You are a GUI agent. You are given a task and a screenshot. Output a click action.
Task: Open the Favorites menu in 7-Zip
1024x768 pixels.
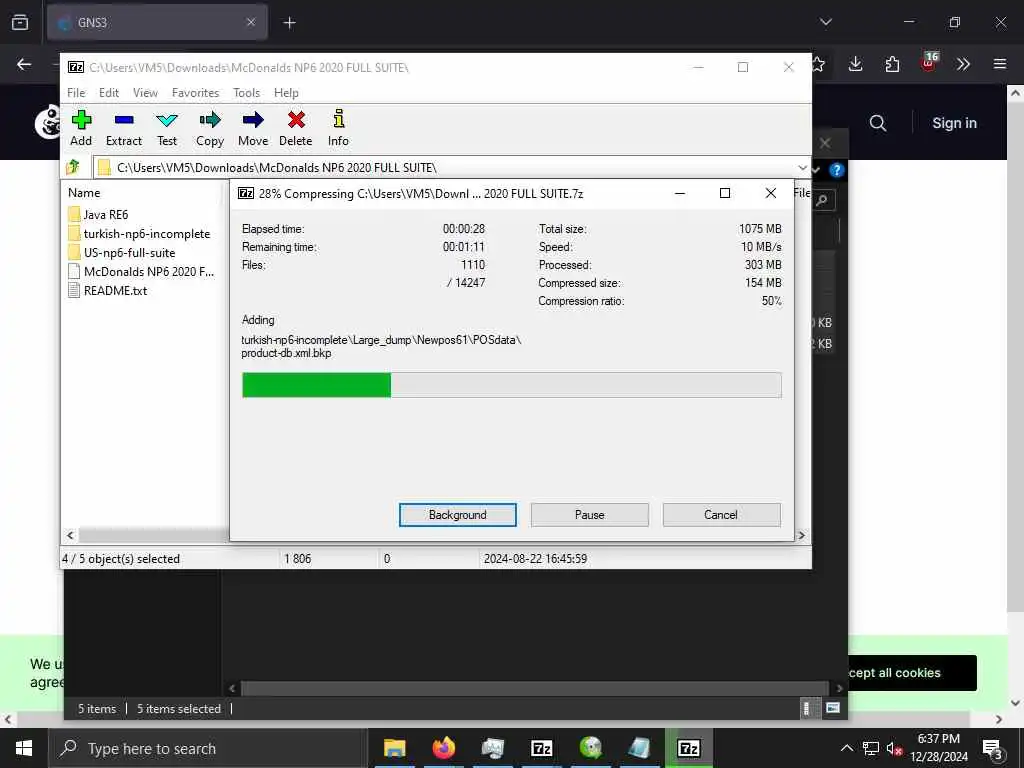click(195, 93)
